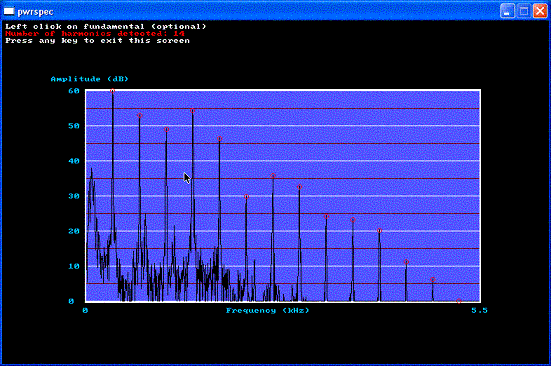Pick the fourth harmonic marker near 55 dB
Screen dimensions: 551x366
(x=193, y=111)
